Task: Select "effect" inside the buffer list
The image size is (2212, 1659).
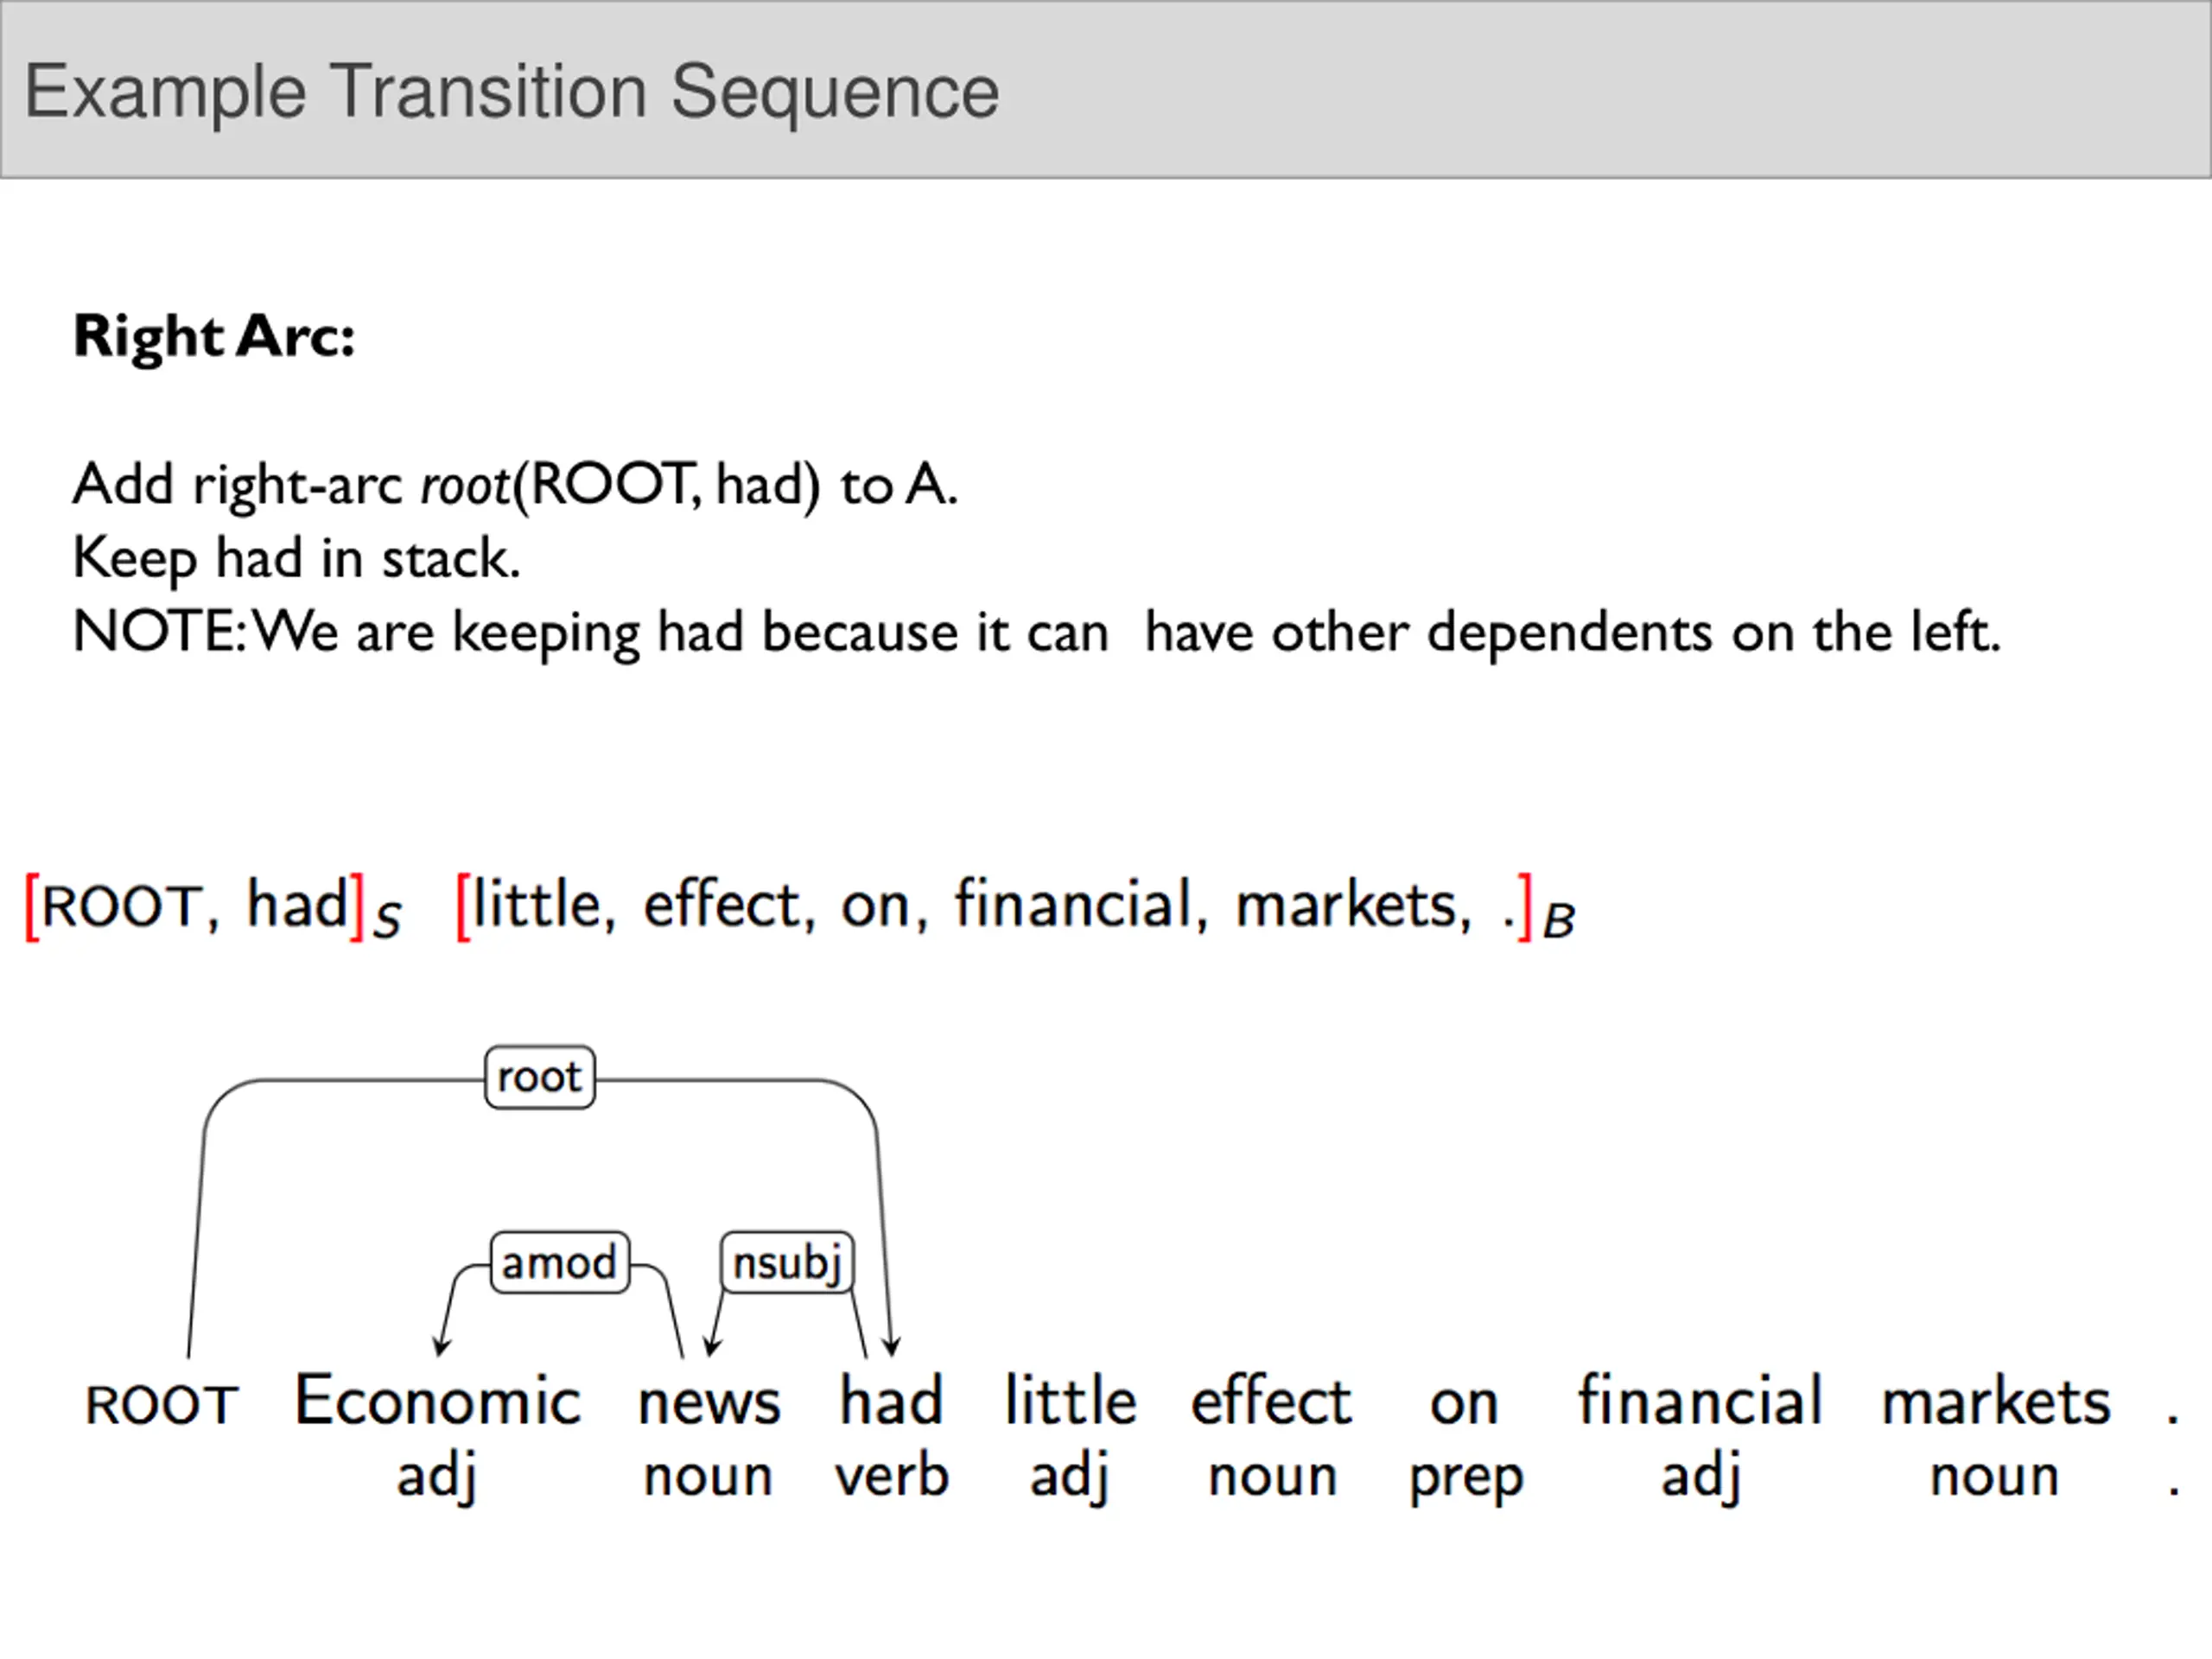Action: point(722,905)
